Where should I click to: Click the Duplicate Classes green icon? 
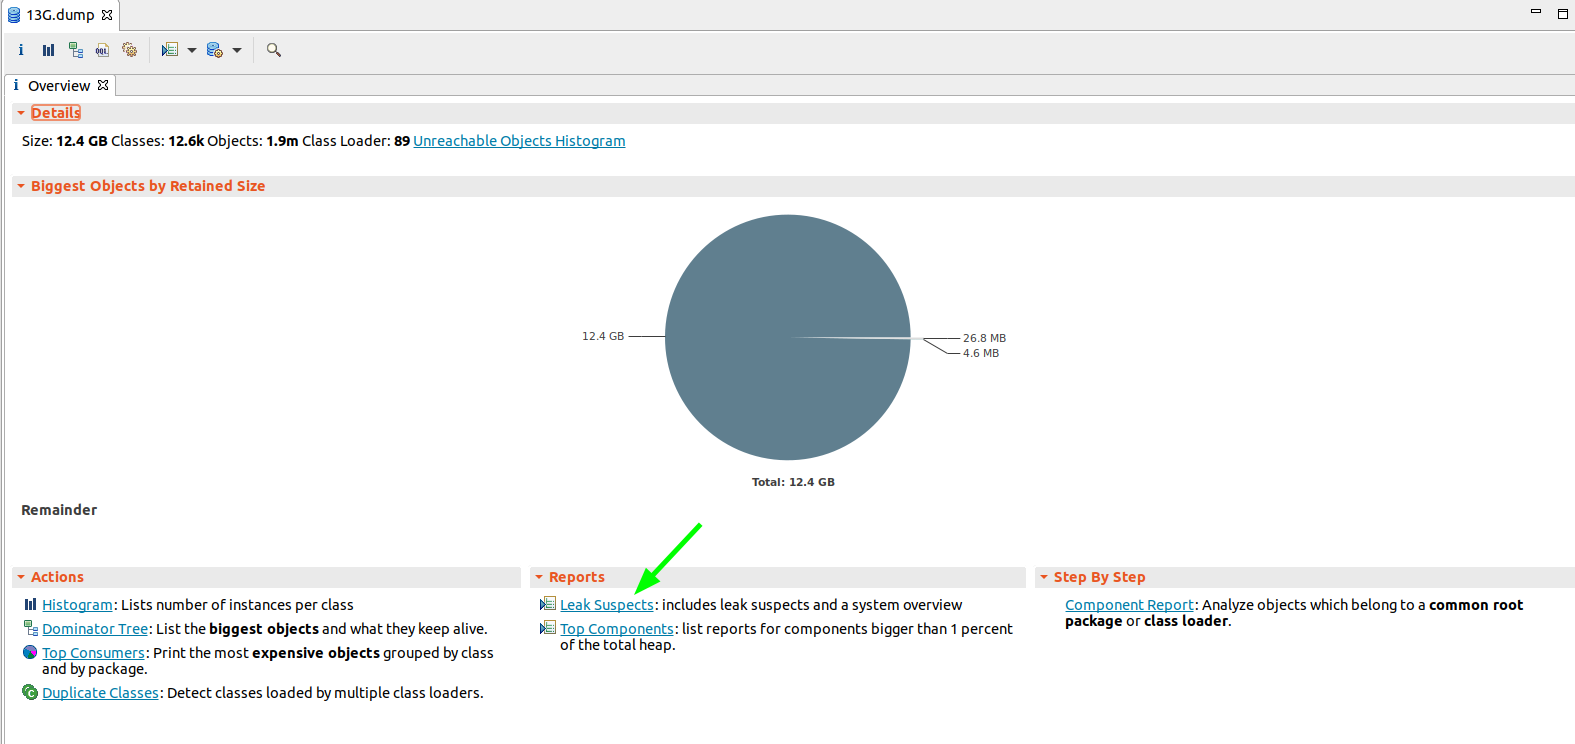30,692
